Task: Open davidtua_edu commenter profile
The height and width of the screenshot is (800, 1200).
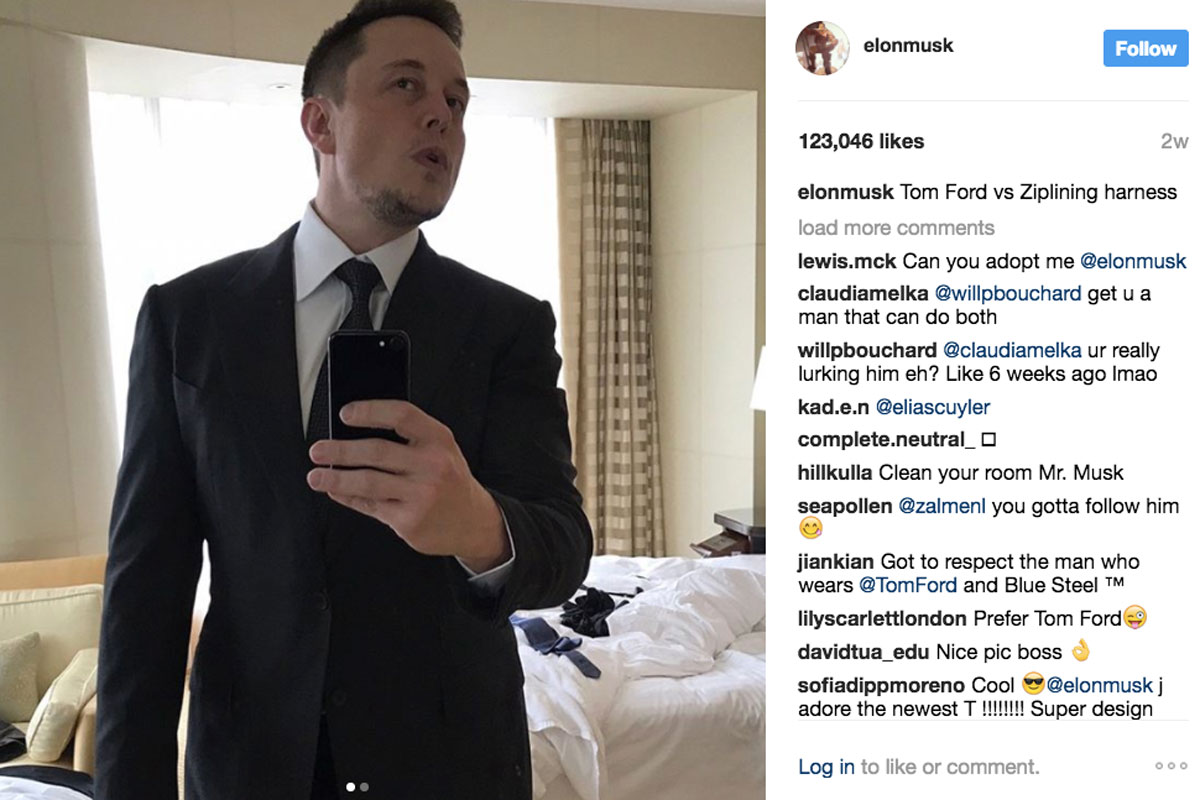Action: point(864,652)
